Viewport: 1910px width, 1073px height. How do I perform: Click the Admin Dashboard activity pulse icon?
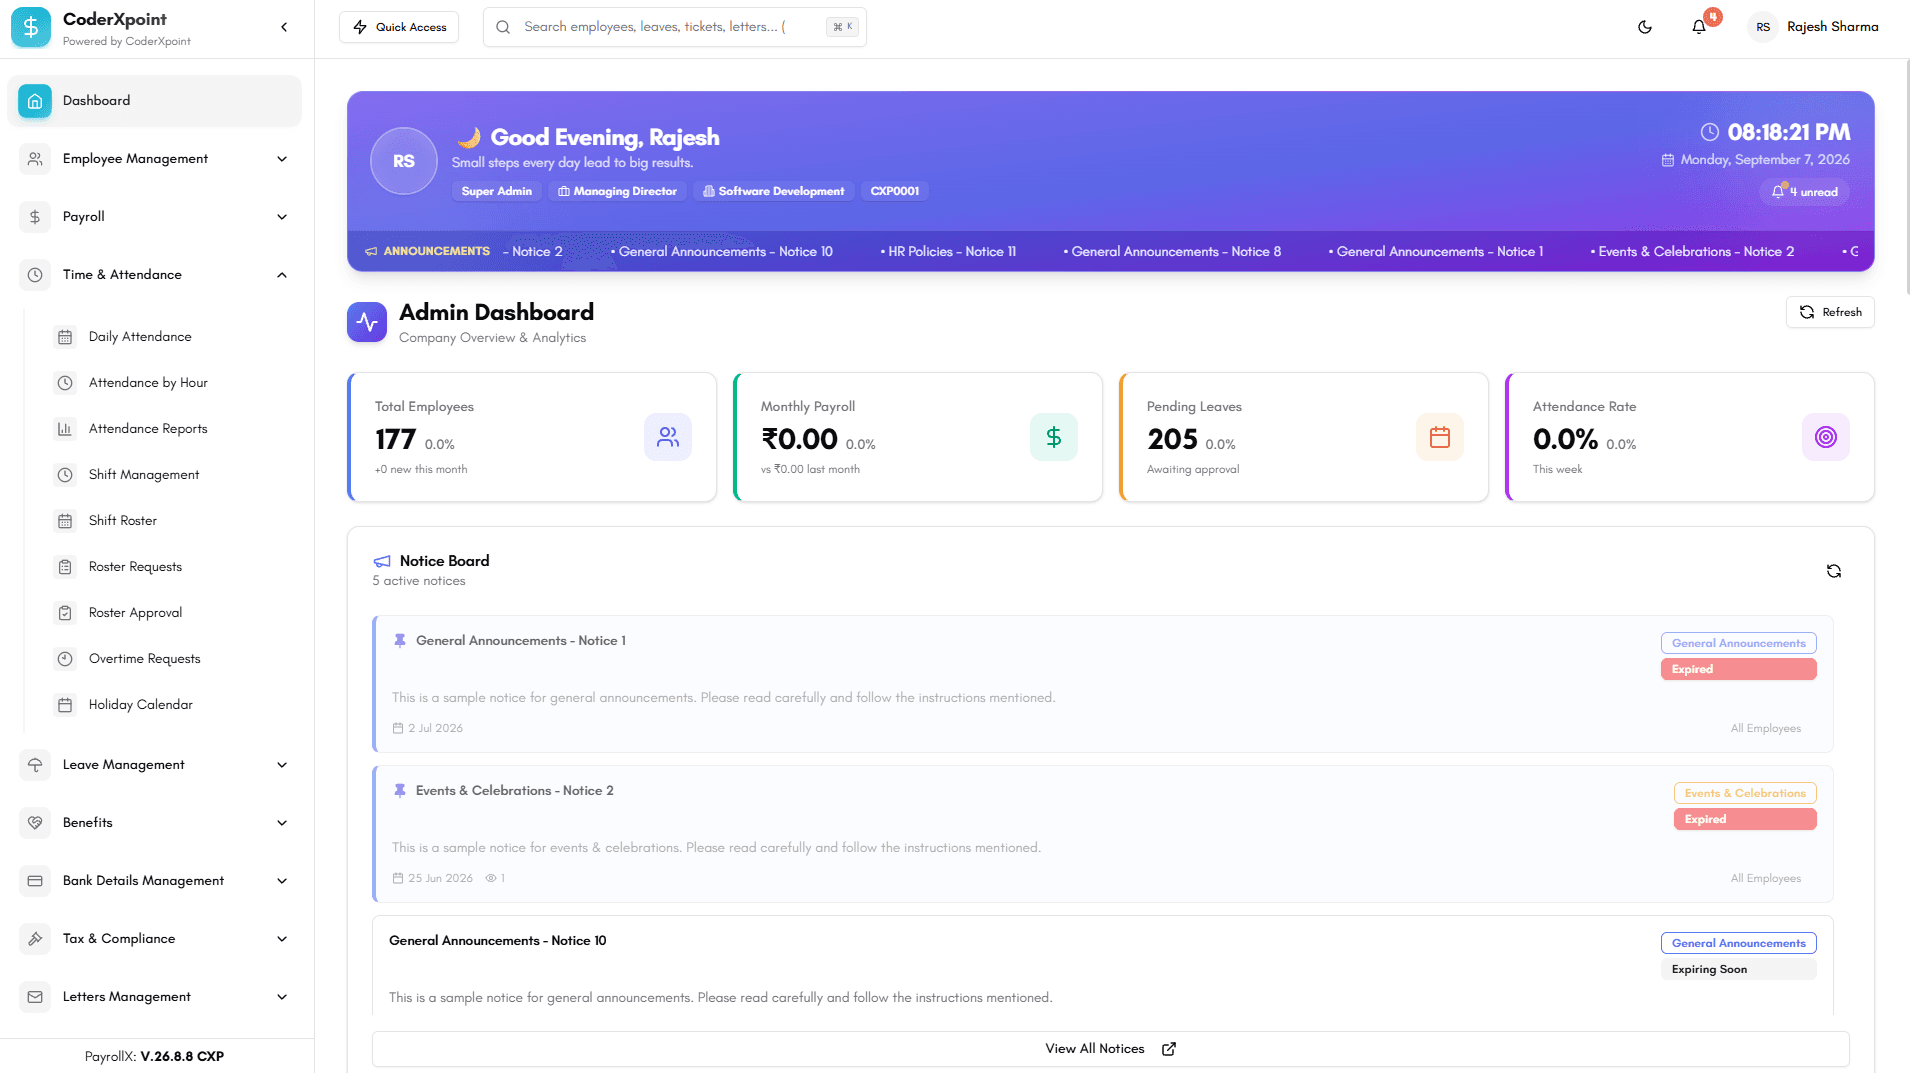coord(367,322)
